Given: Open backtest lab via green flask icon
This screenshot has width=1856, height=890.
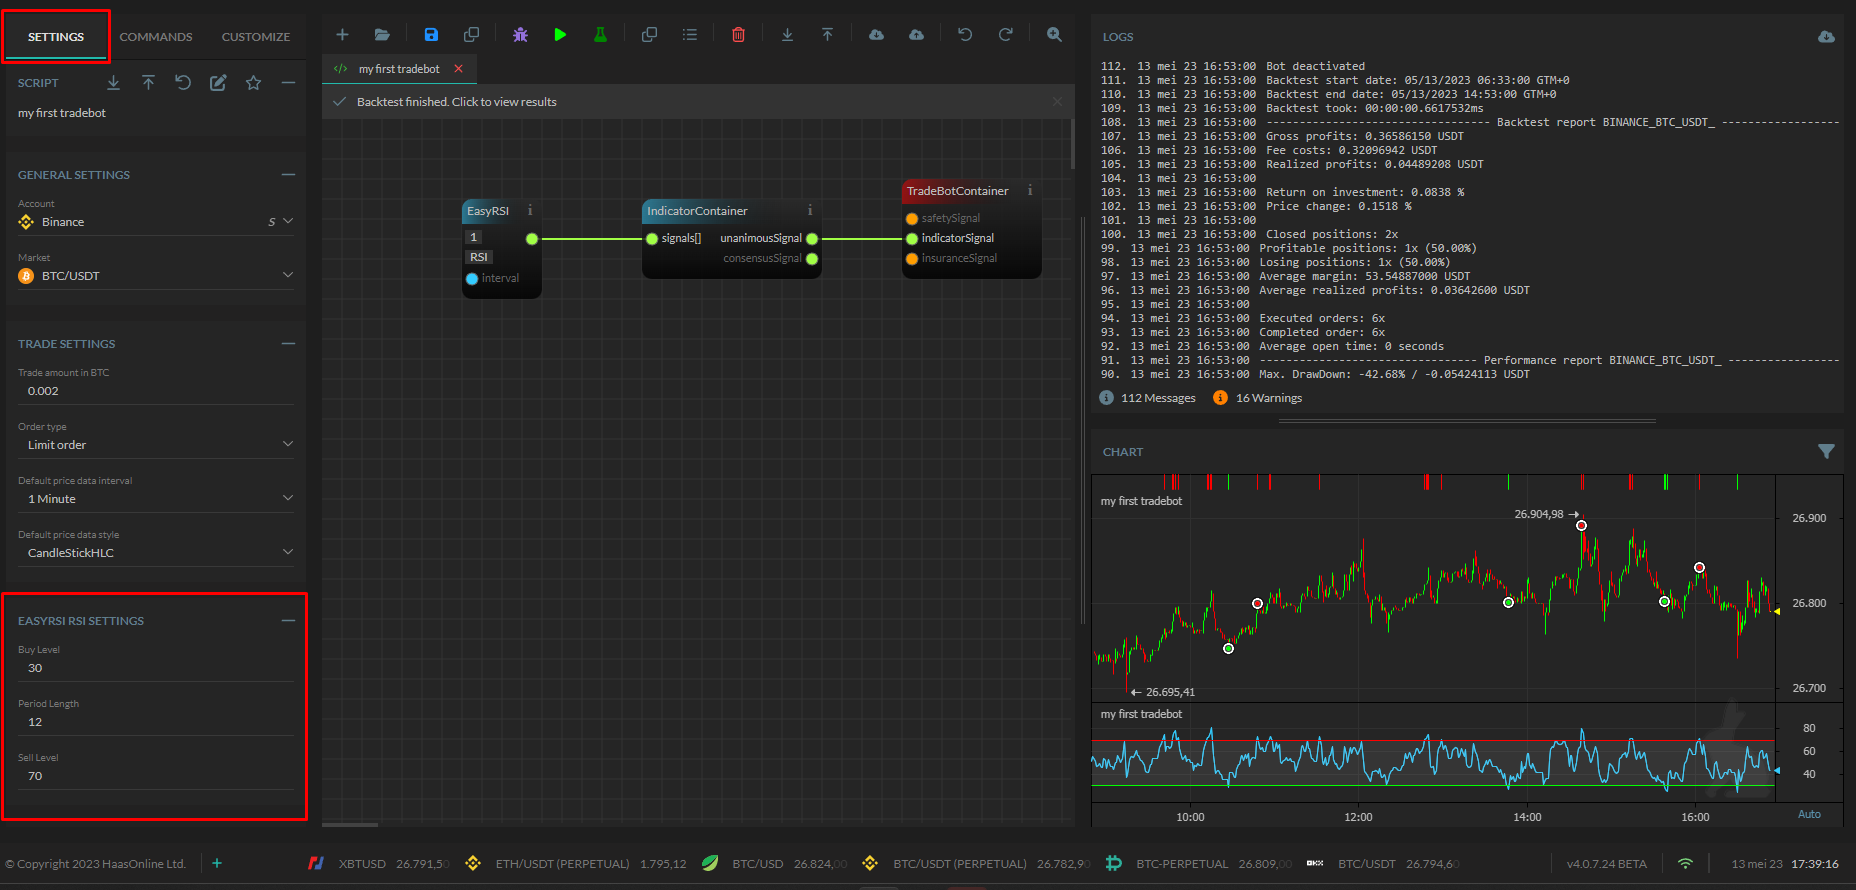Looking at the screenshot, I should tap(600, 35).
